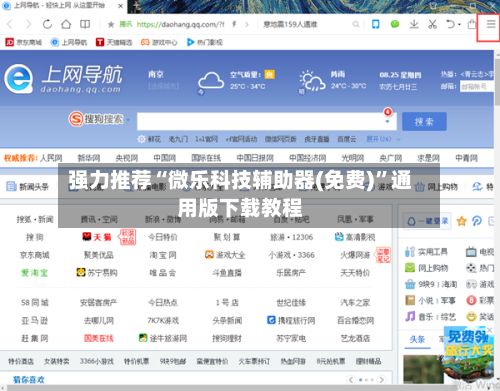Open the green WeChat toolbar icon
The width and height of the screenshot is (500, 391).
395,24
